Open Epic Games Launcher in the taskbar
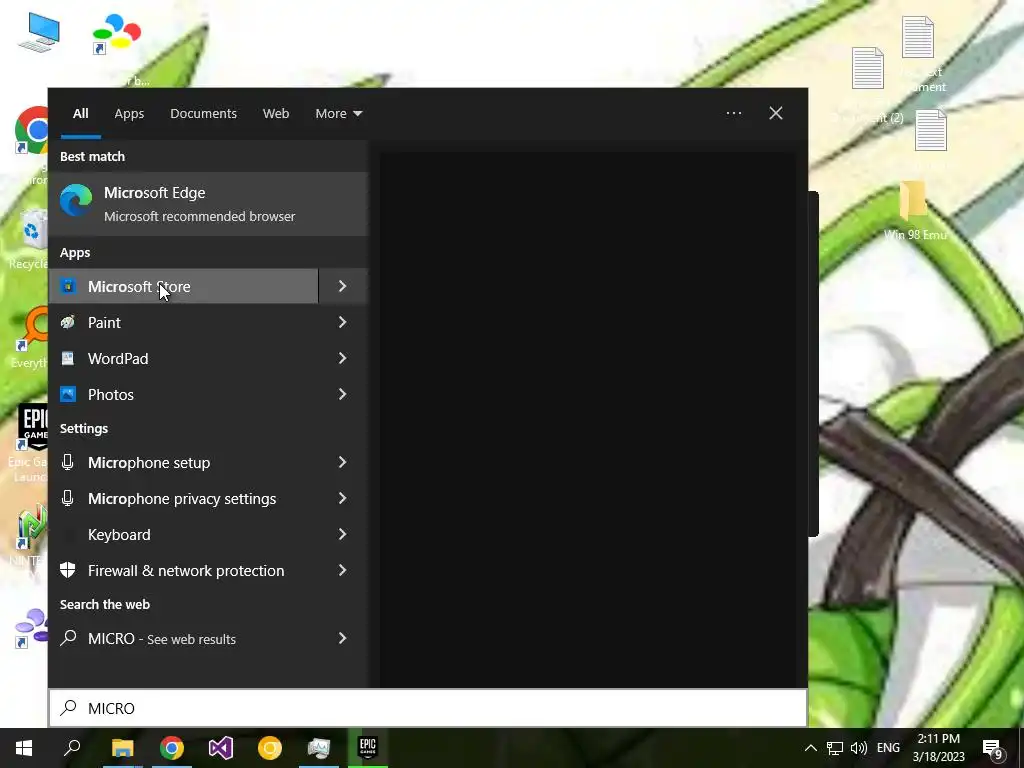1024x768 pixels. (368, 748)
